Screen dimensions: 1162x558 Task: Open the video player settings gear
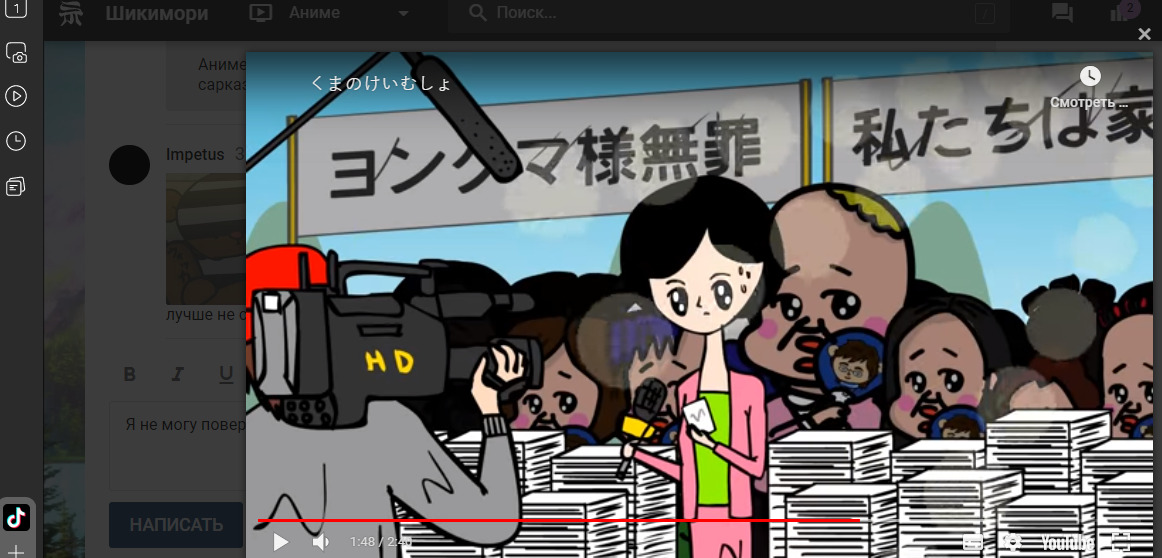point(1012,542)
